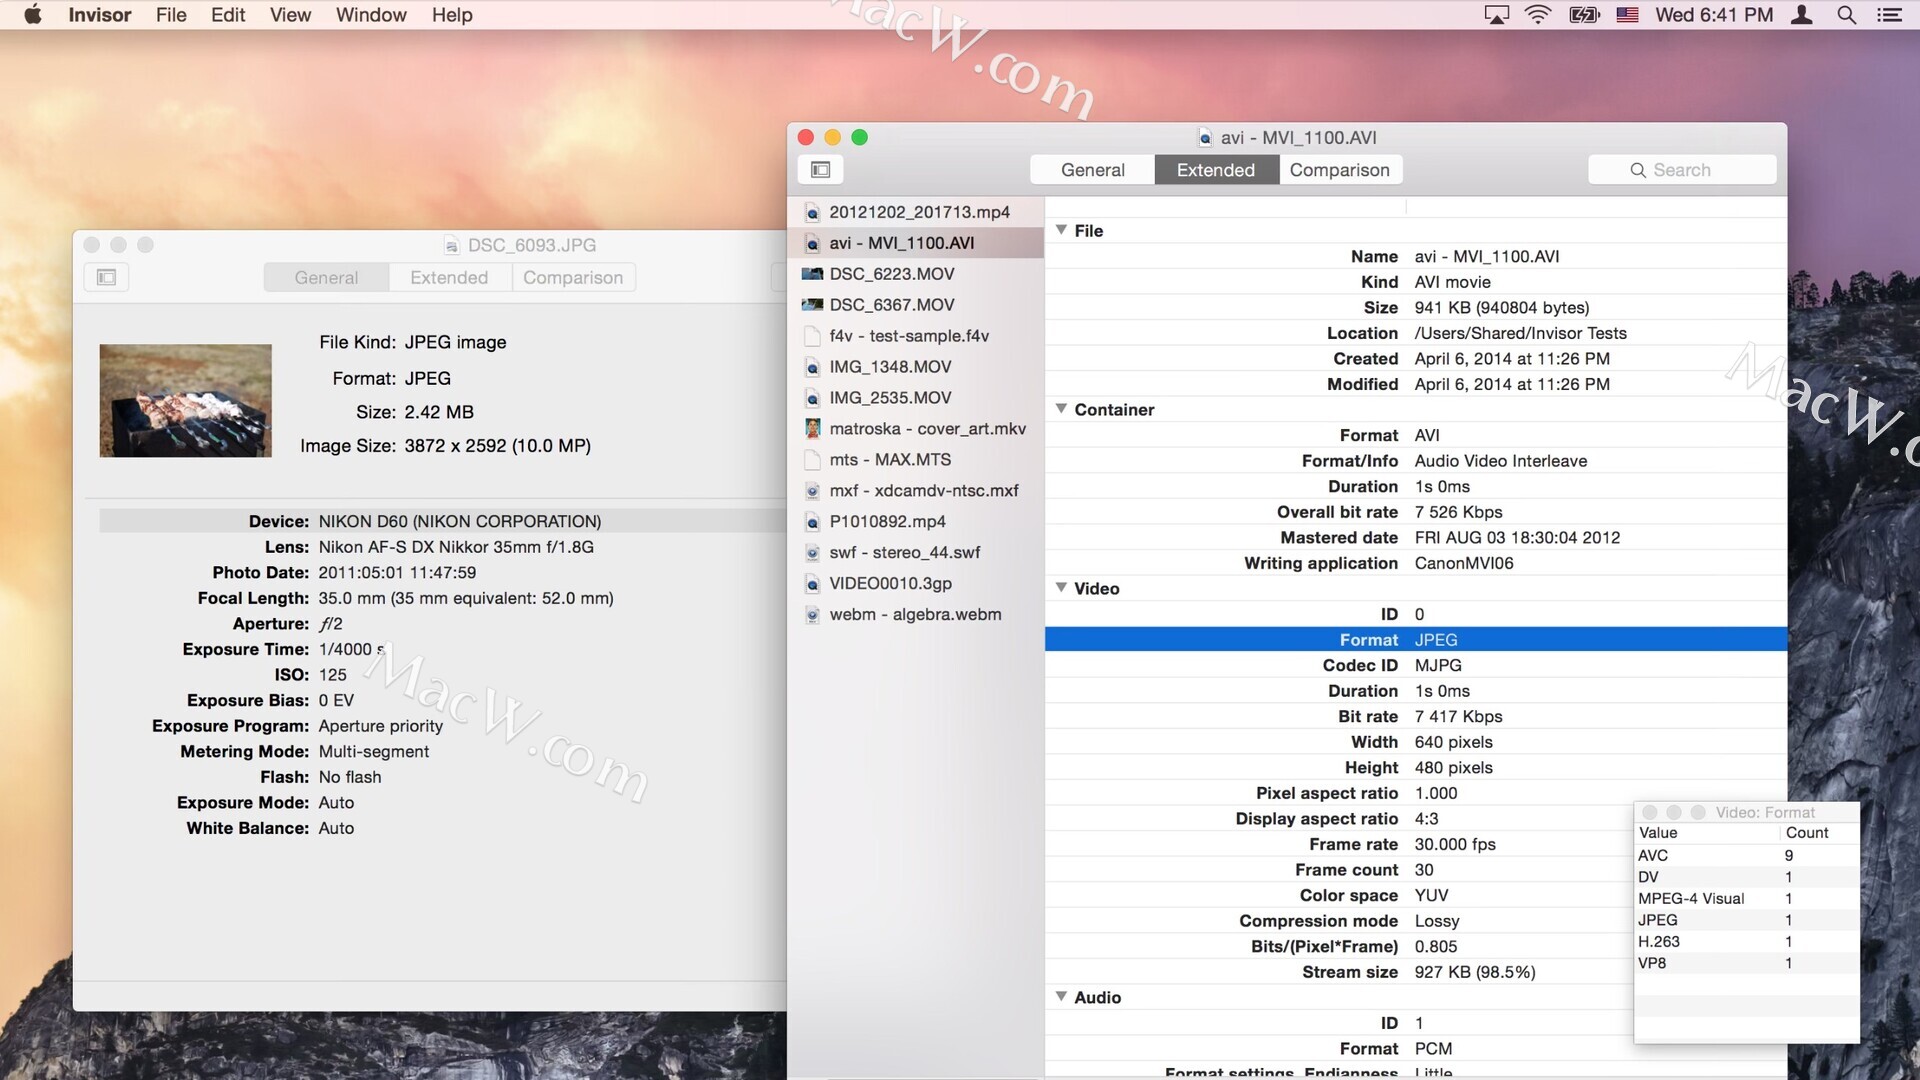This screenshot has height=1080, width=1920.
Task: Click file icon of VIDEO0010.3gp
Action: pos(812,584)
